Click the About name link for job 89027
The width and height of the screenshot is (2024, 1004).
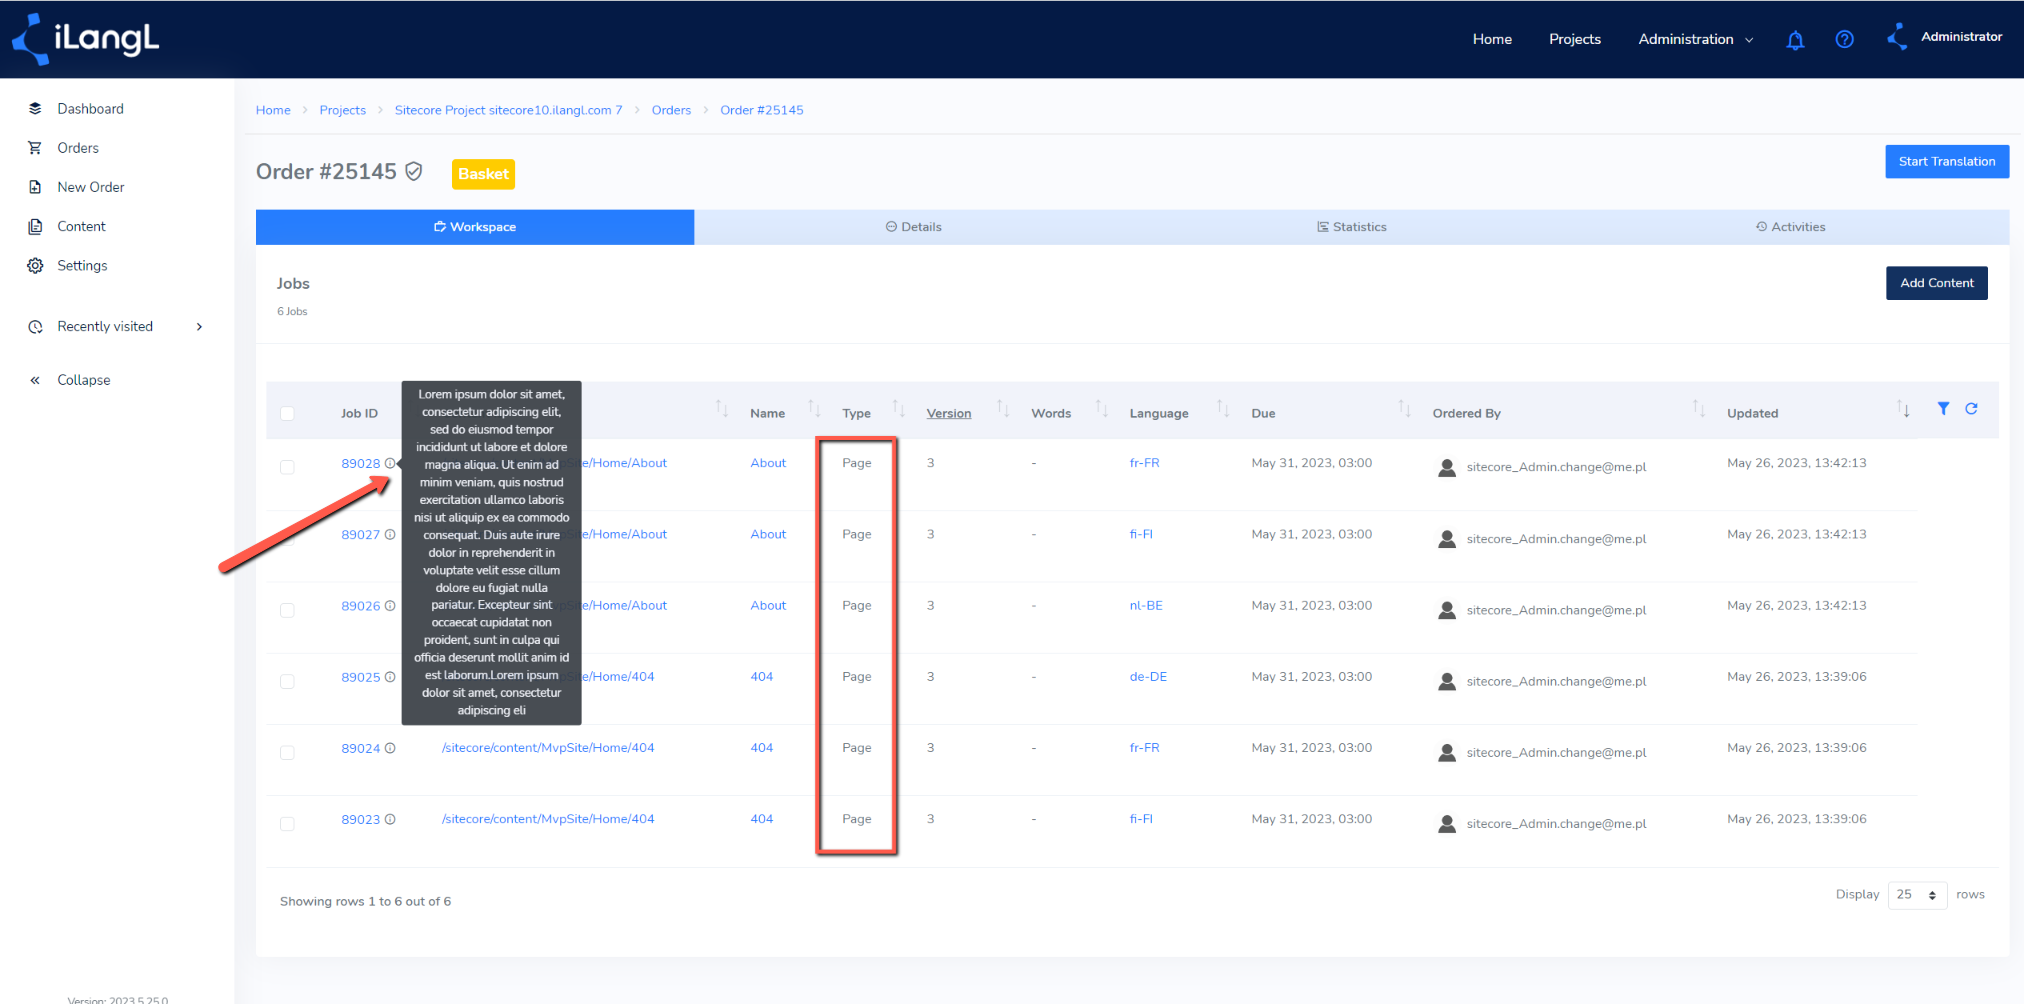(x=768, y=535)
